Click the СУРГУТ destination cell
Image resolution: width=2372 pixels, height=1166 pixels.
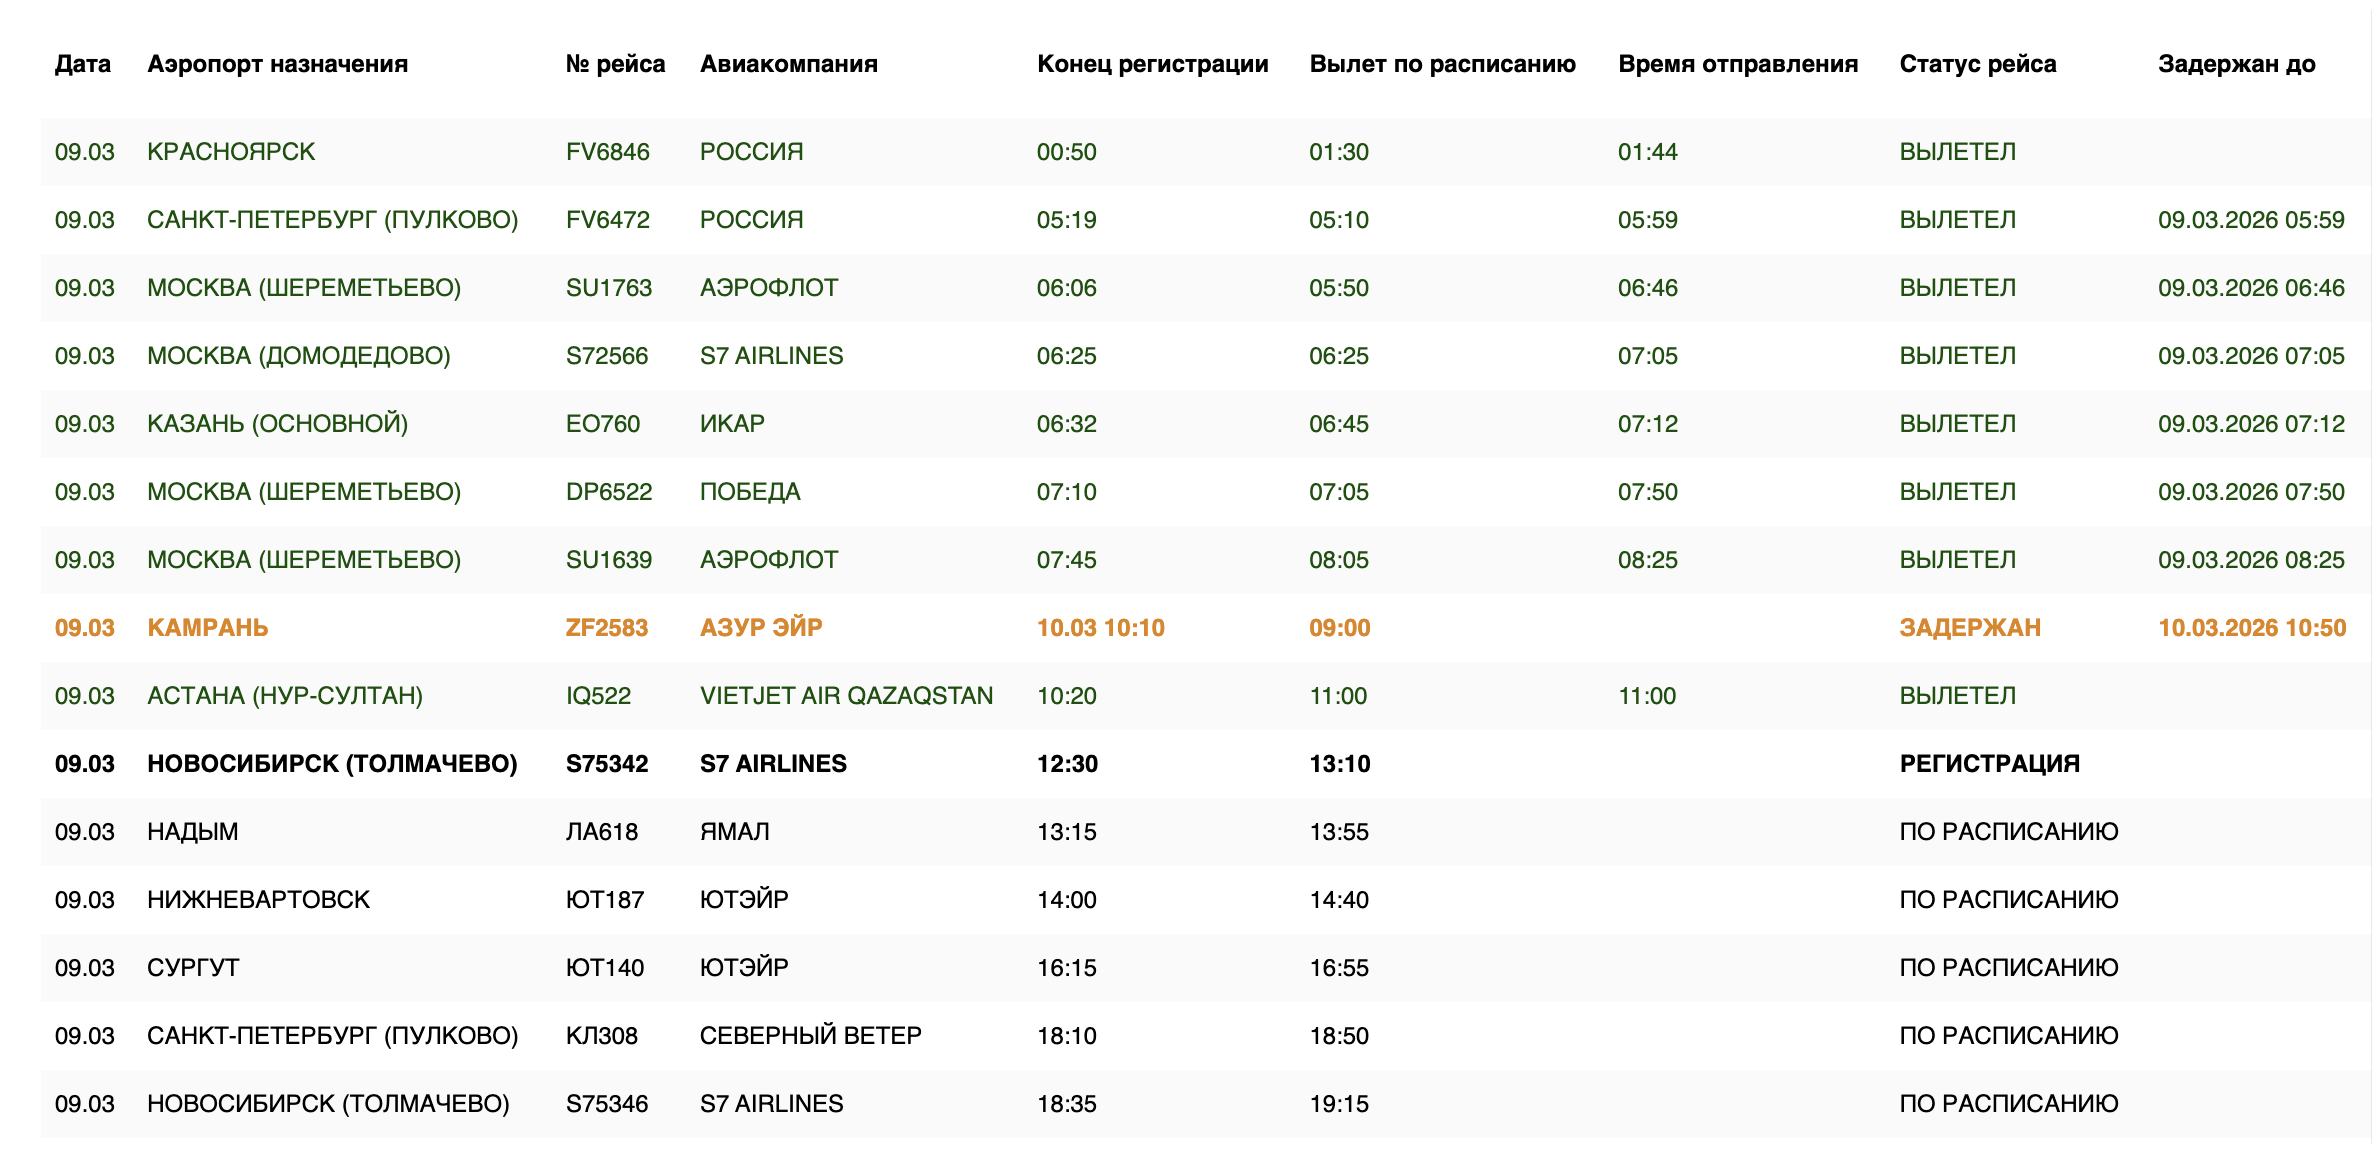pos(193,968)
